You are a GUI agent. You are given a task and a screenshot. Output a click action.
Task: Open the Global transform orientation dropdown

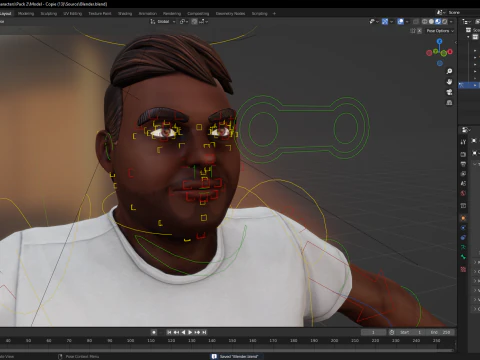163,21
